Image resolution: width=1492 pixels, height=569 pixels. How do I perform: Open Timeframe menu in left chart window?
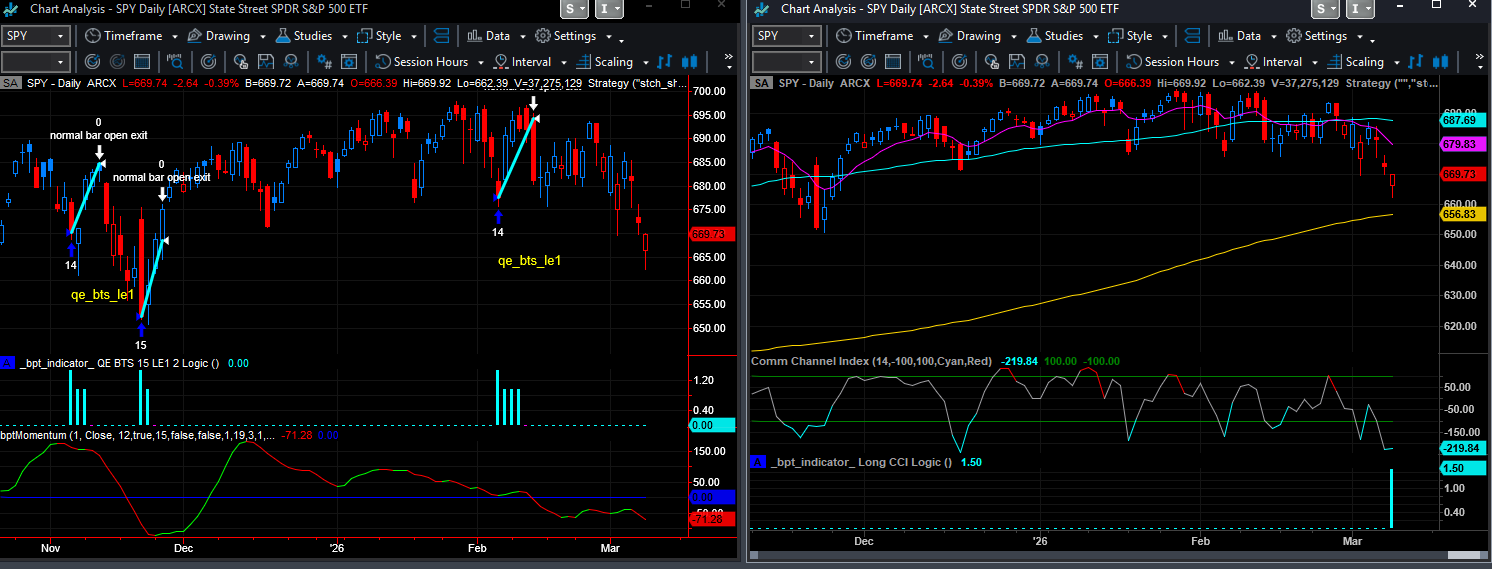point(130,36)
